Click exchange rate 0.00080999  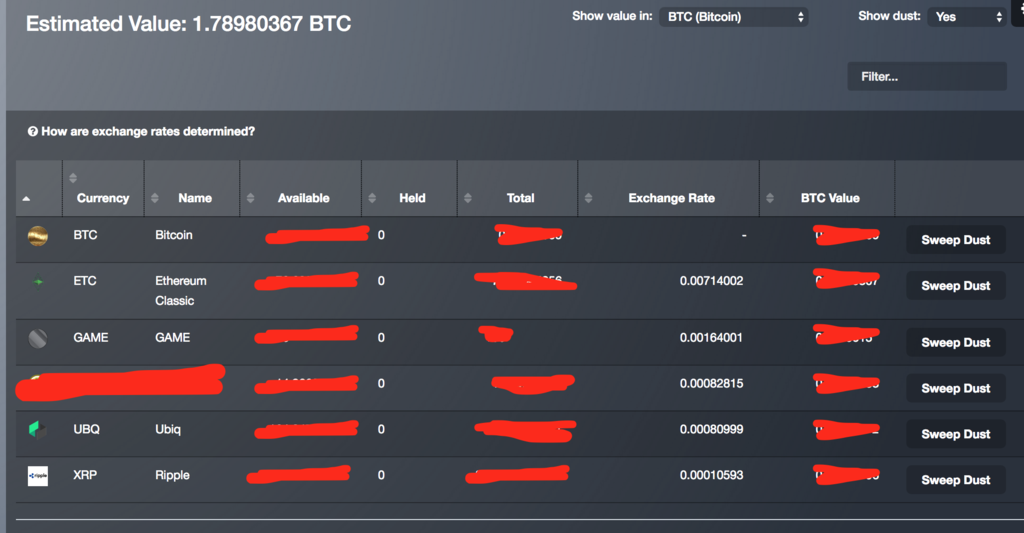coord(711,428)
